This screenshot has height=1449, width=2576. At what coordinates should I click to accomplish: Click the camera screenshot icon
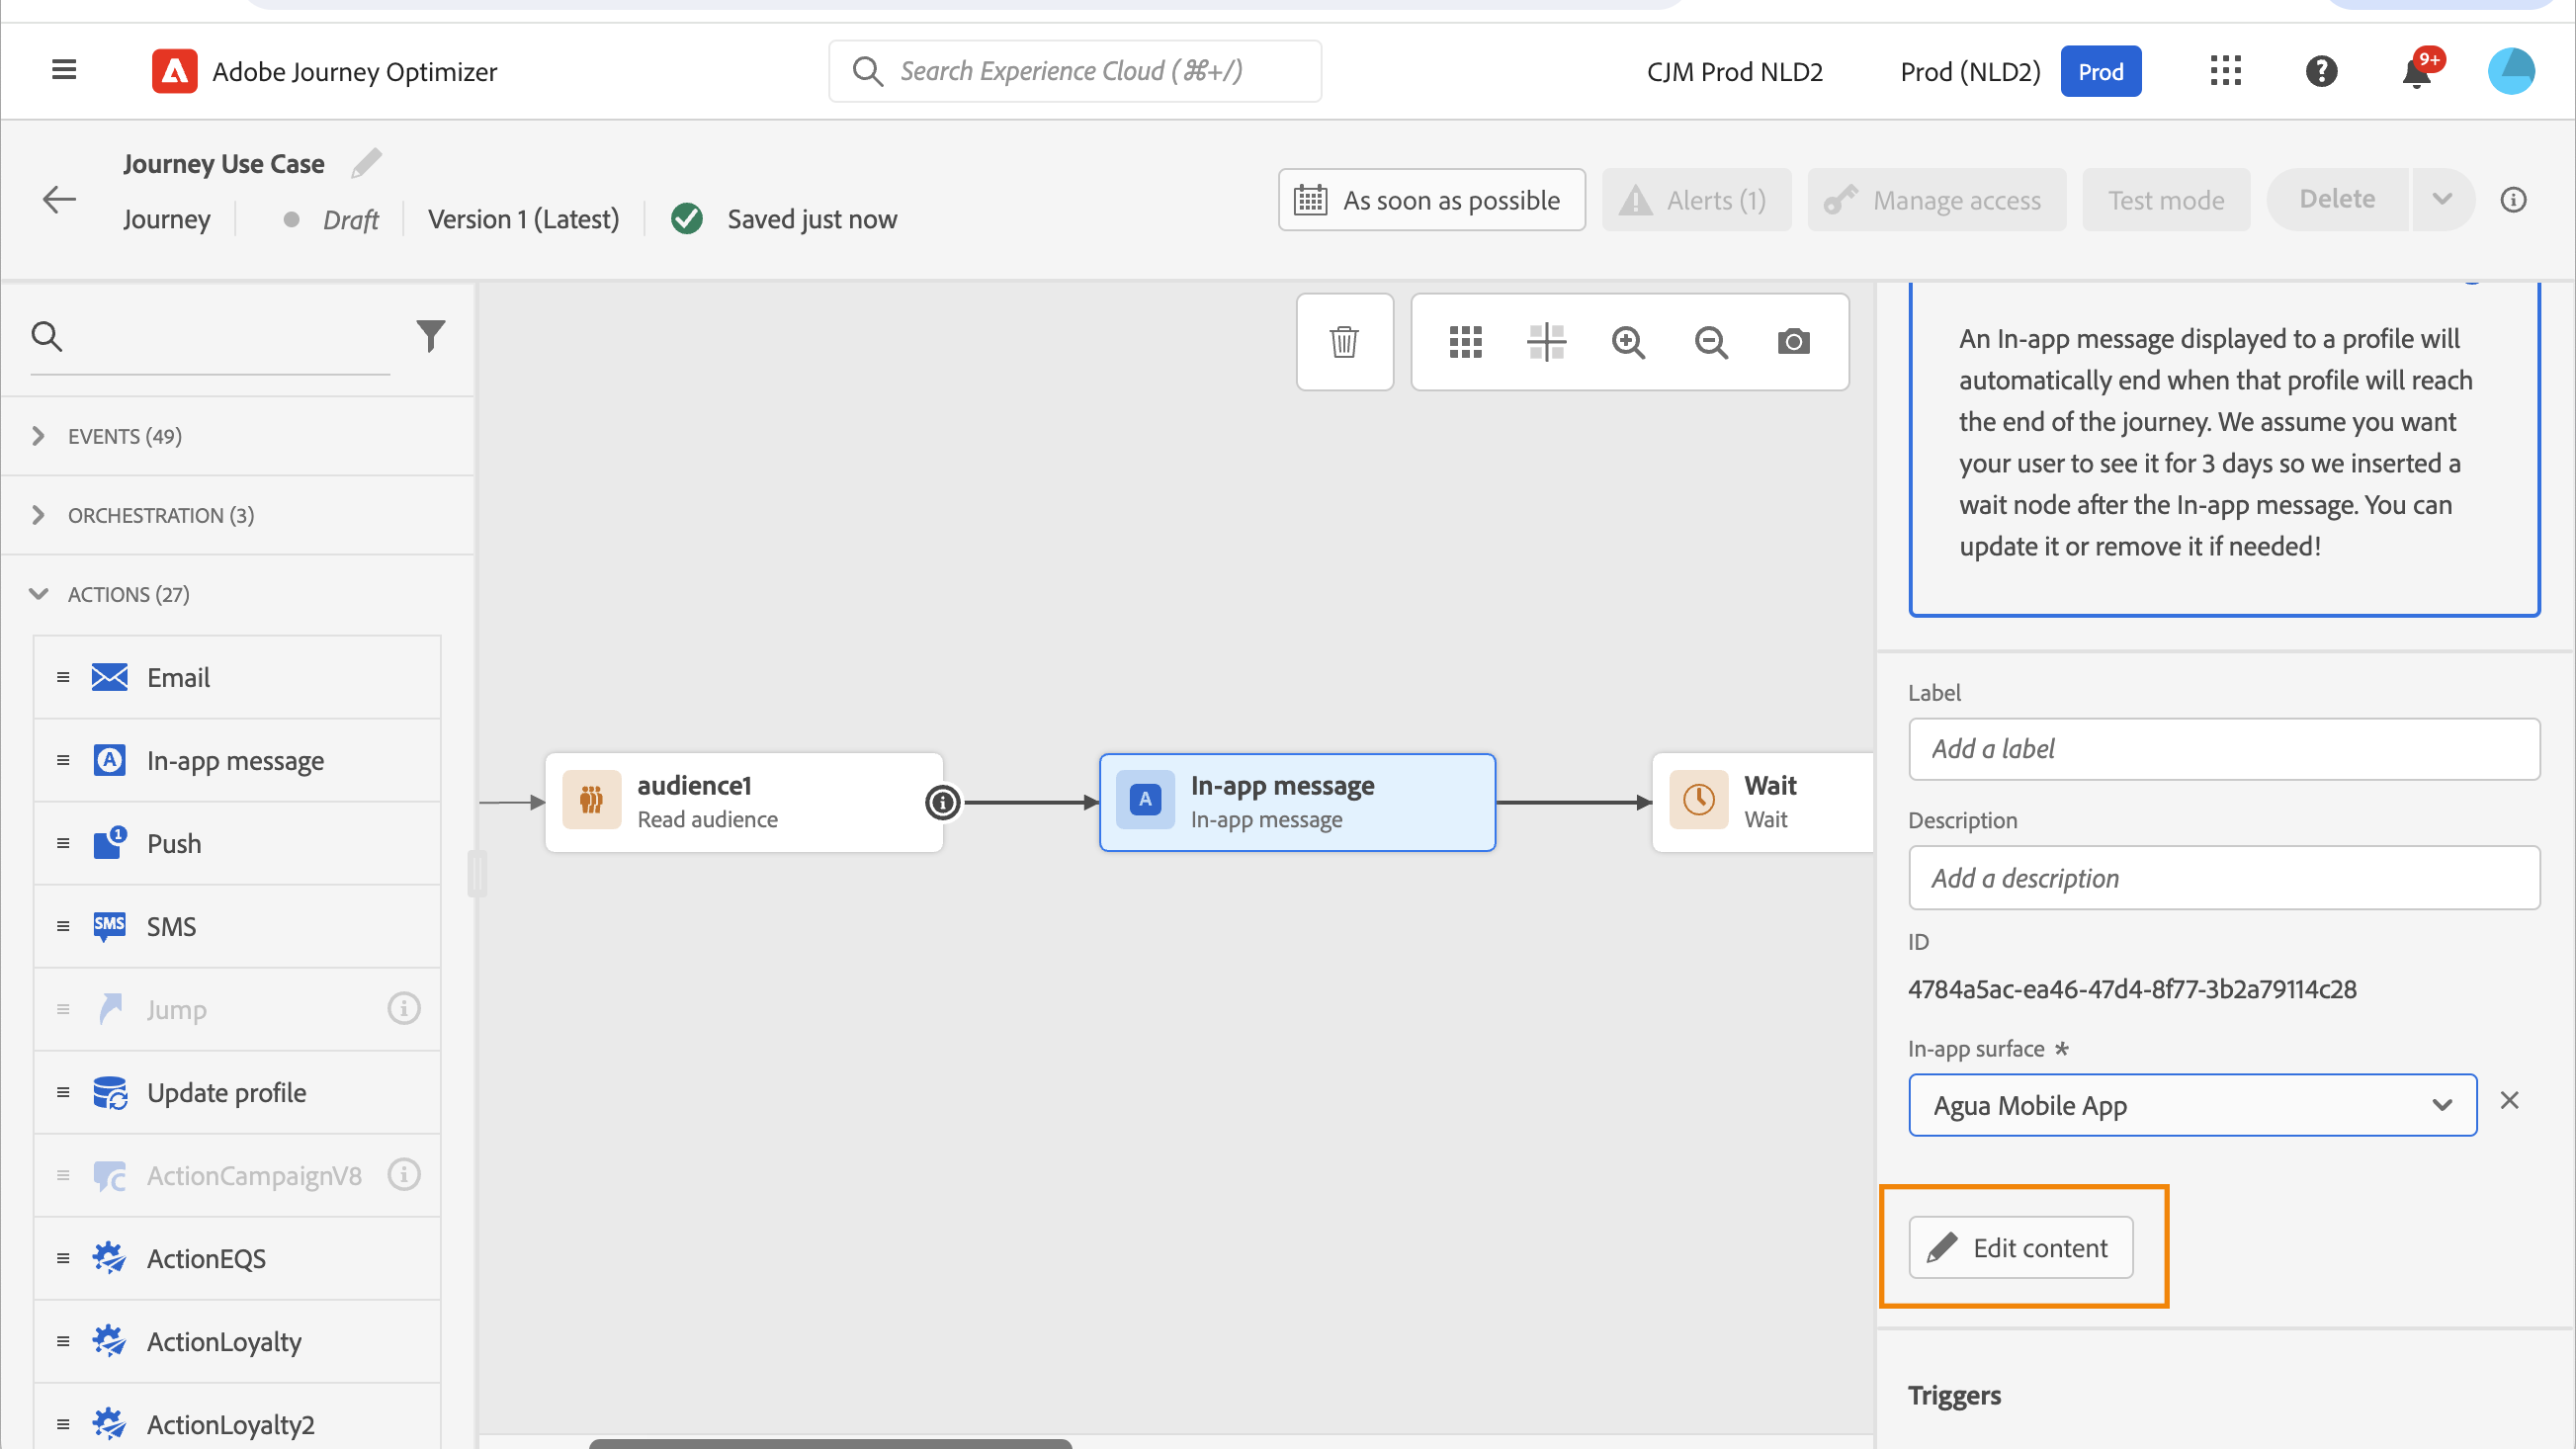[x=1793, y=342]
